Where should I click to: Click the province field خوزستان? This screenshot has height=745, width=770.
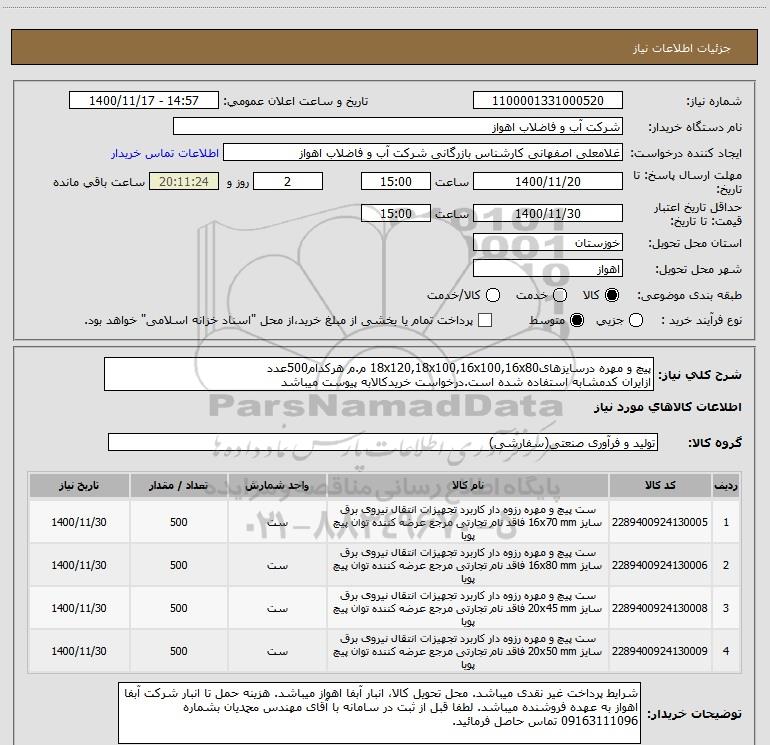(548, 243)
